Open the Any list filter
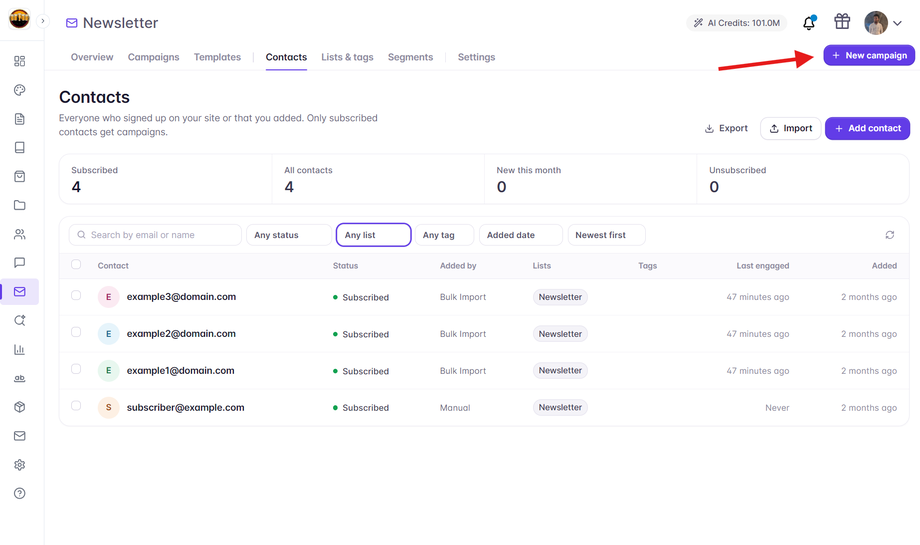The width and height of the screenshot is (920, 545). click(374, 235)
